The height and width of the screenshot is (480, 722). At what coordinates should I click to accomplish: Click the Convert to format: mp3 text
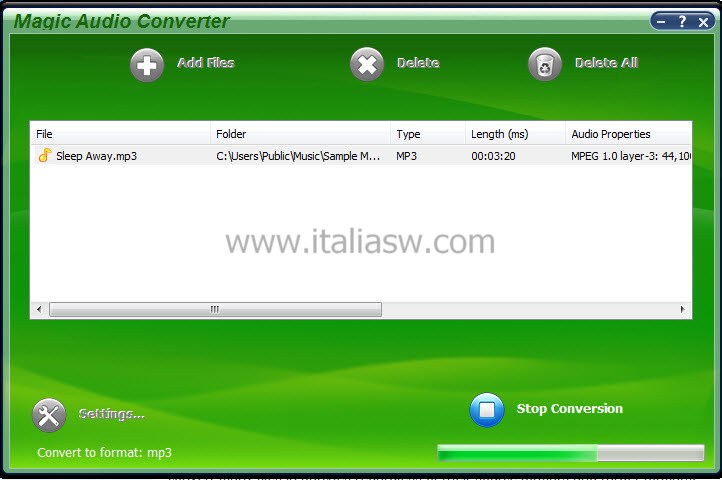(105, 453)
